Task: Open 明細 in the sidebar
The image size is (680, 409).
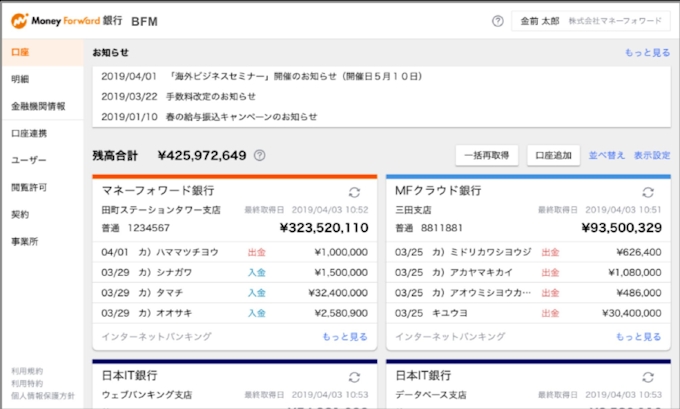Action: [x=22, y=78]
